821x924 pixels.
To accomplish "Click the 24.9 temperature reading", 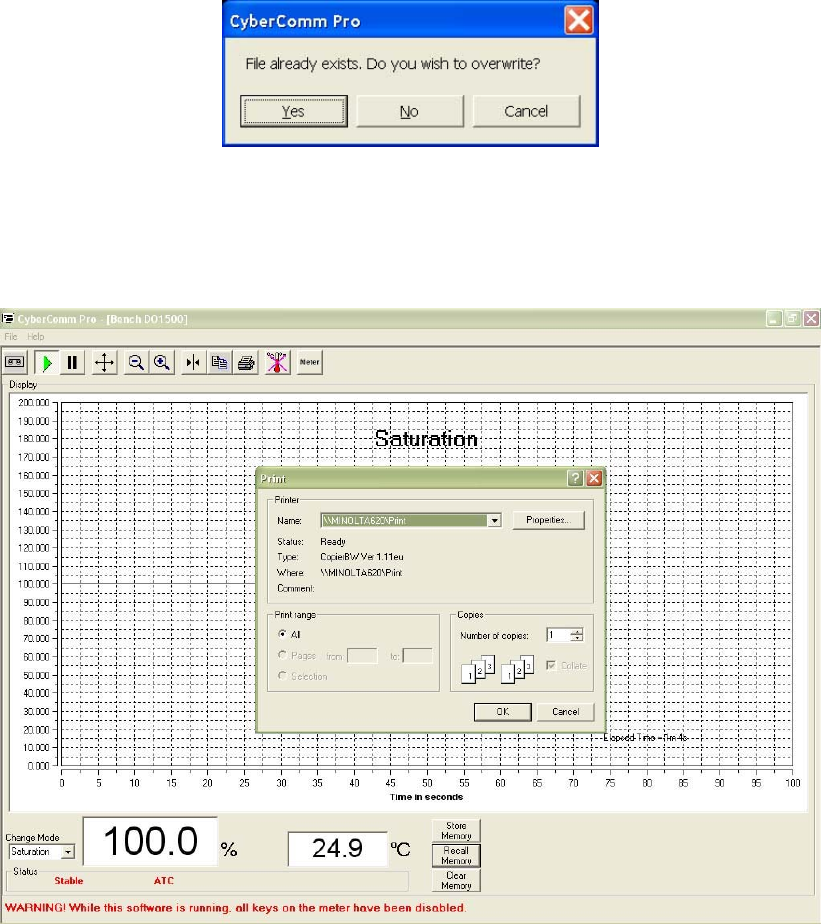I will click(x=338, y=849).
